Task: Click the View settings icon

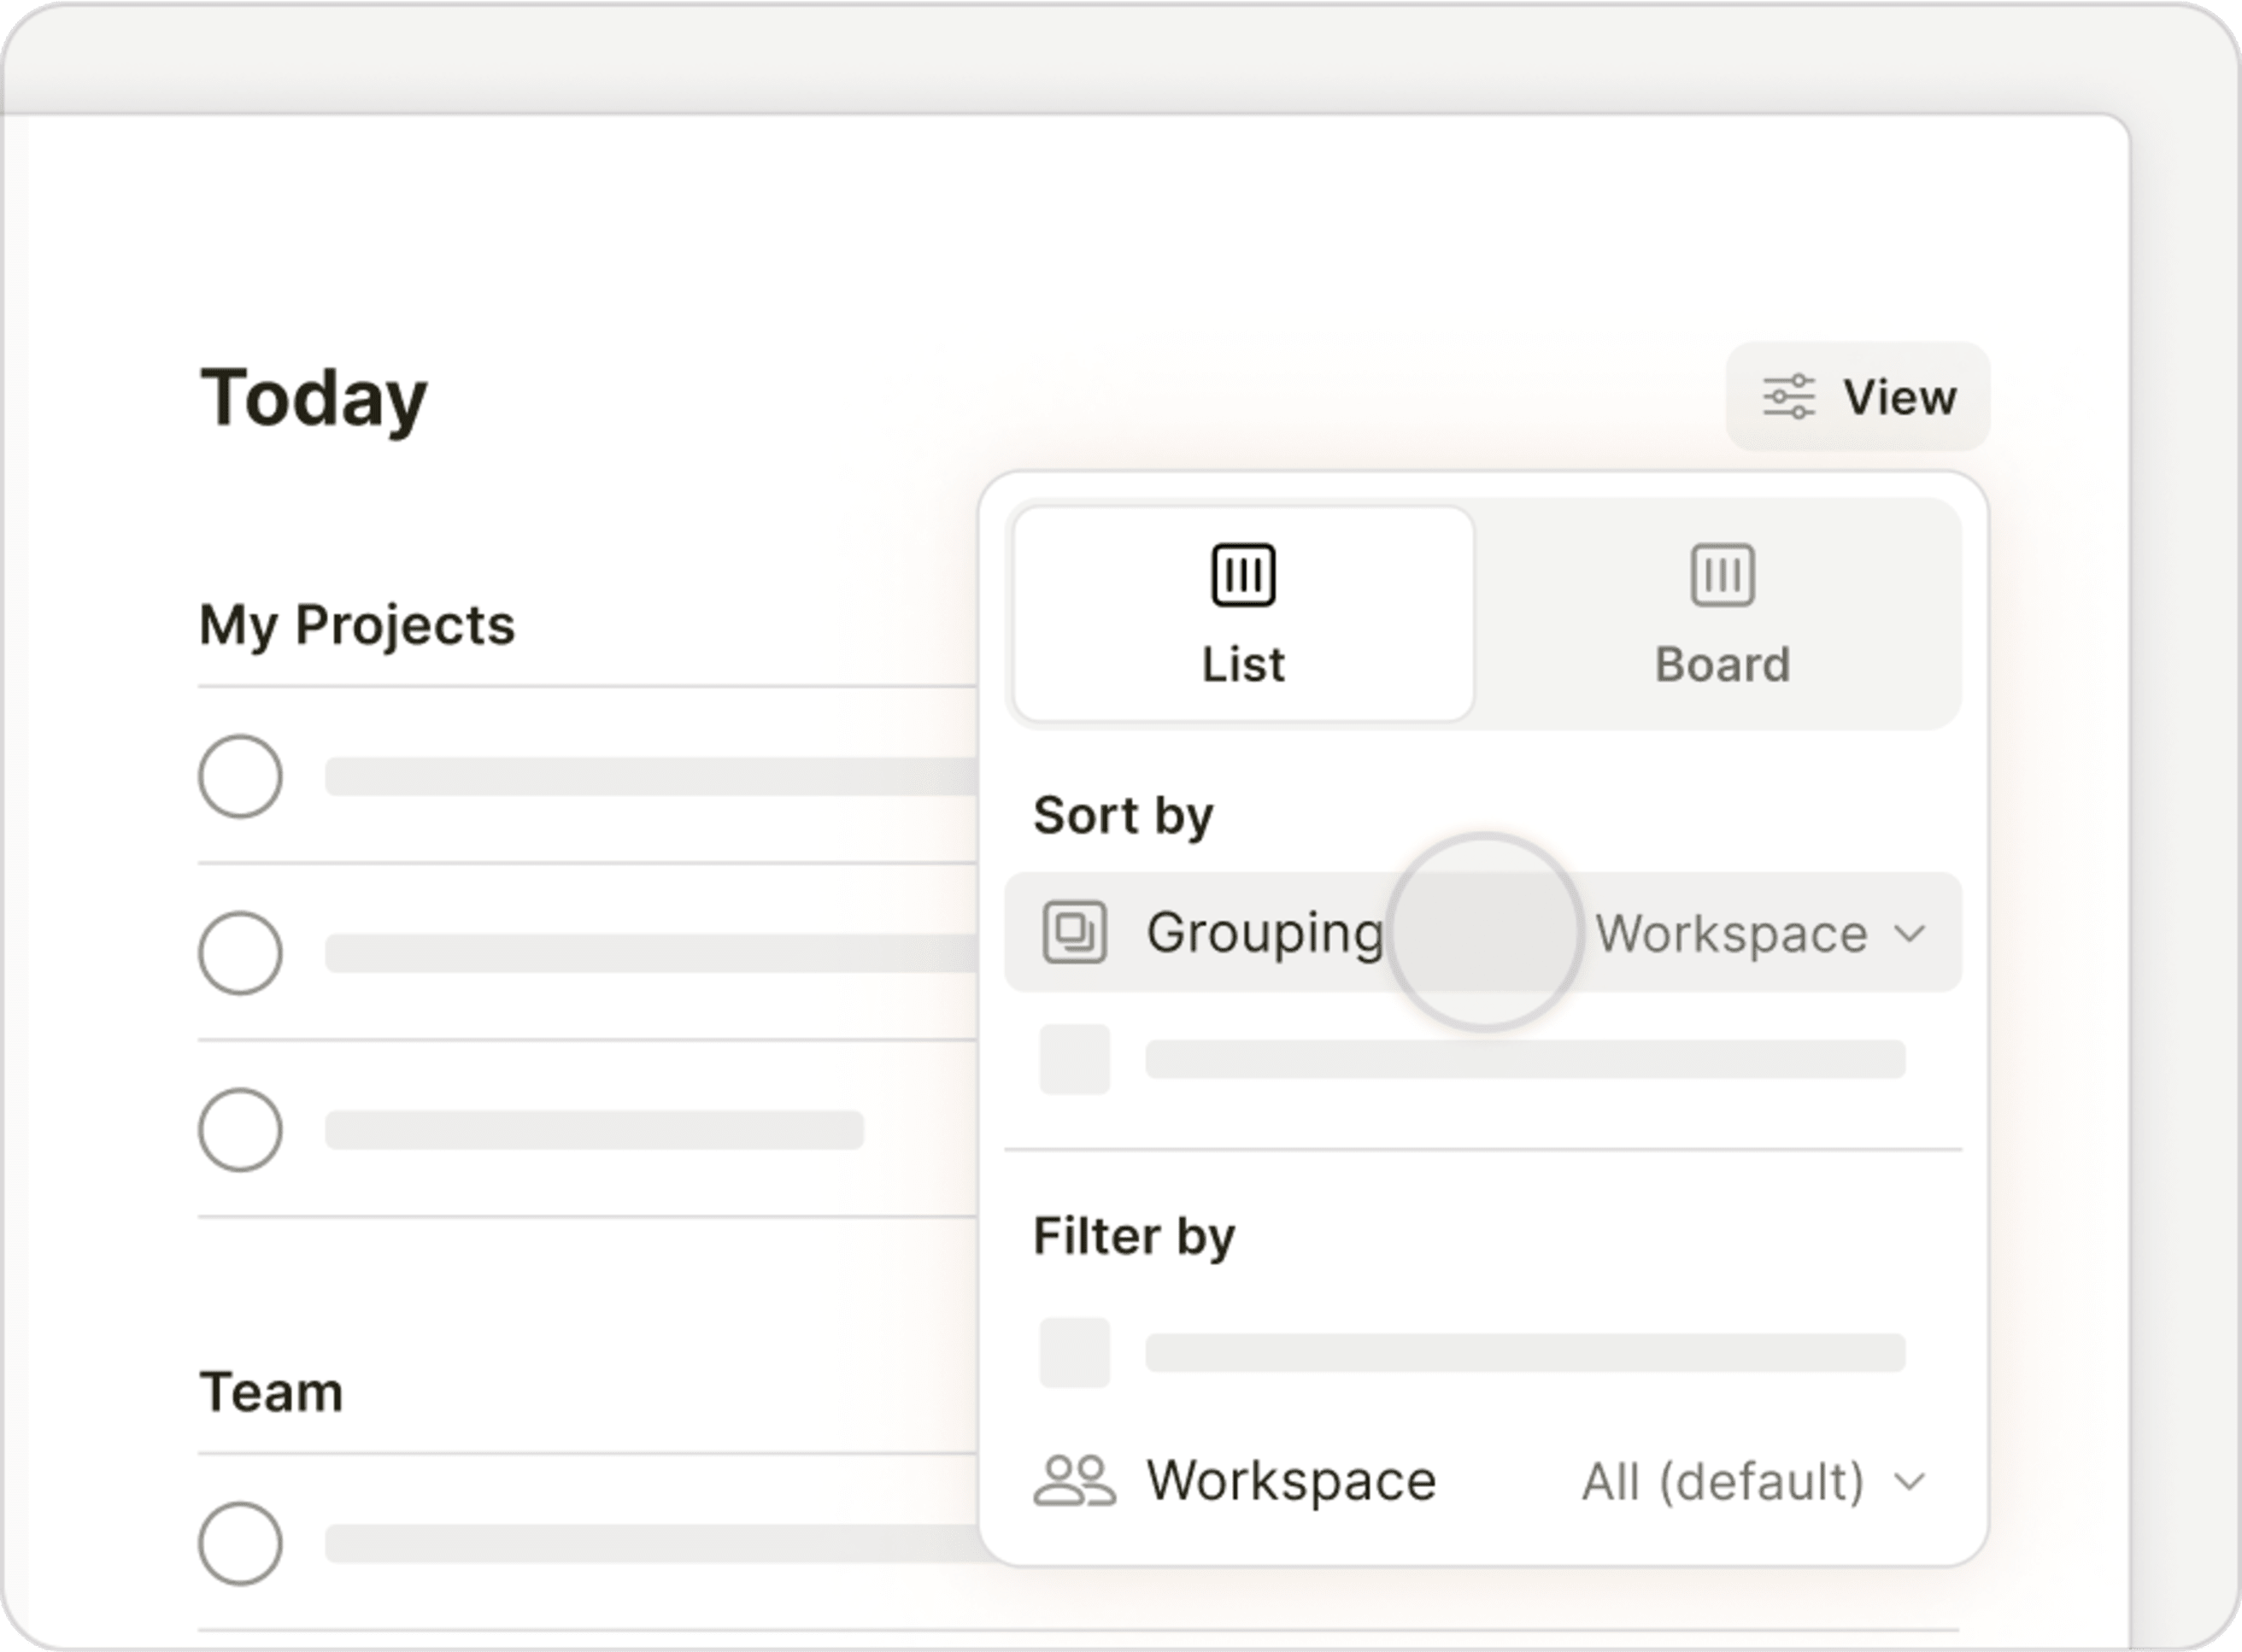Action: 1784,397
